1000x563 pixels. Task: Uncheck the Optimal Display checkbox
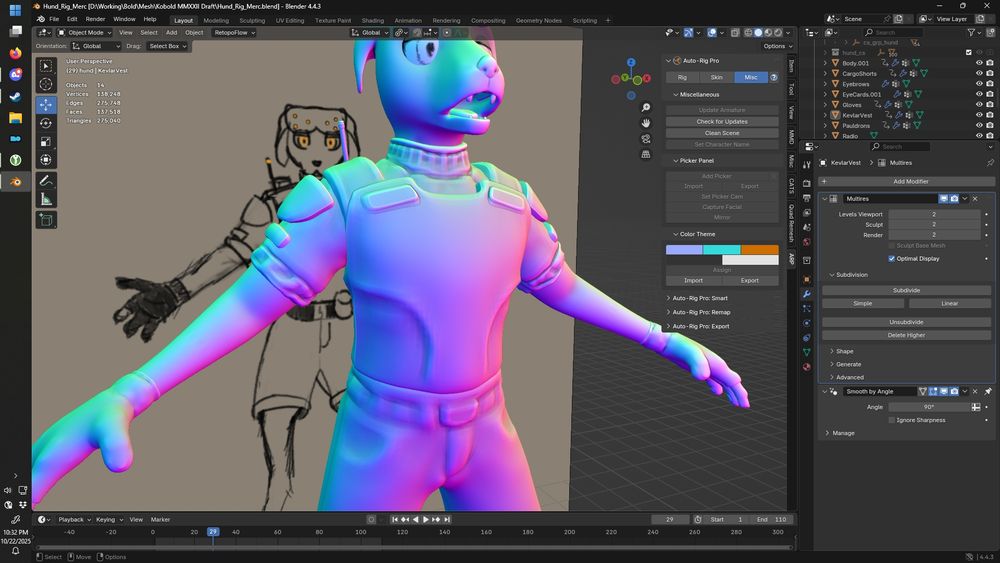[x=892, y=258]
